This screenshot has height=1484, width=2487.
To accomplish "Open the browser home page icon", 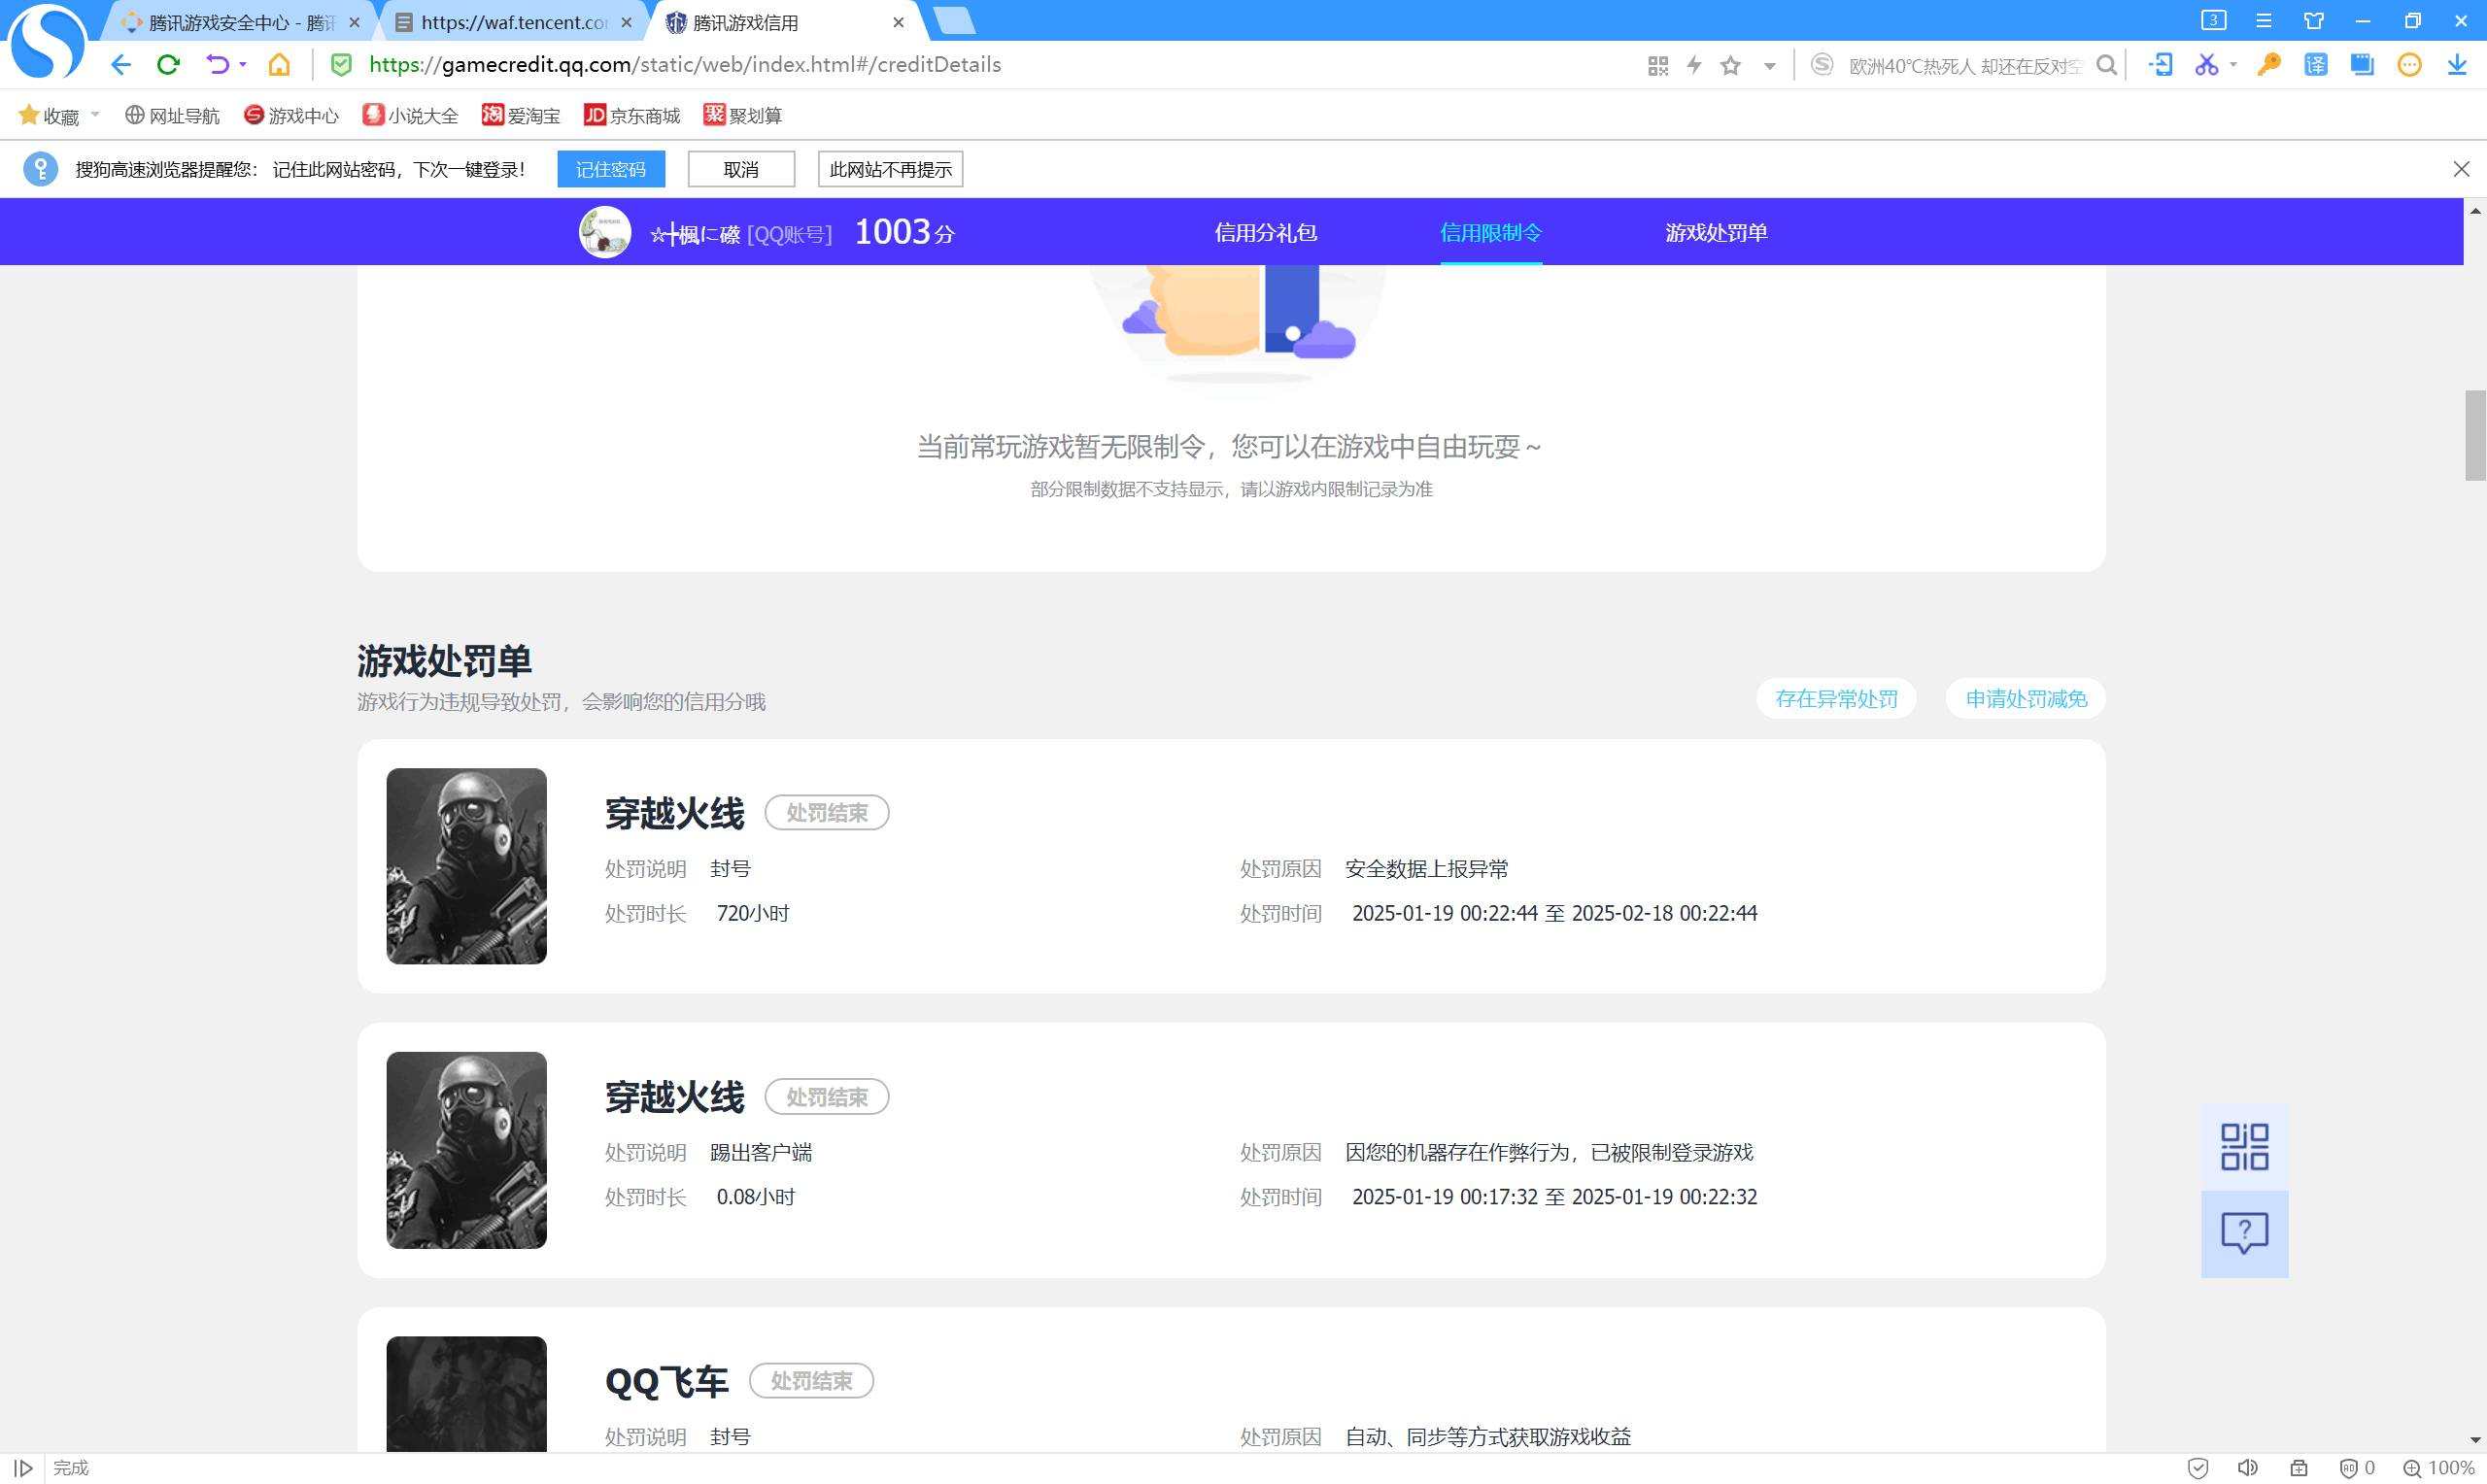I will click(x=279, y=65).
